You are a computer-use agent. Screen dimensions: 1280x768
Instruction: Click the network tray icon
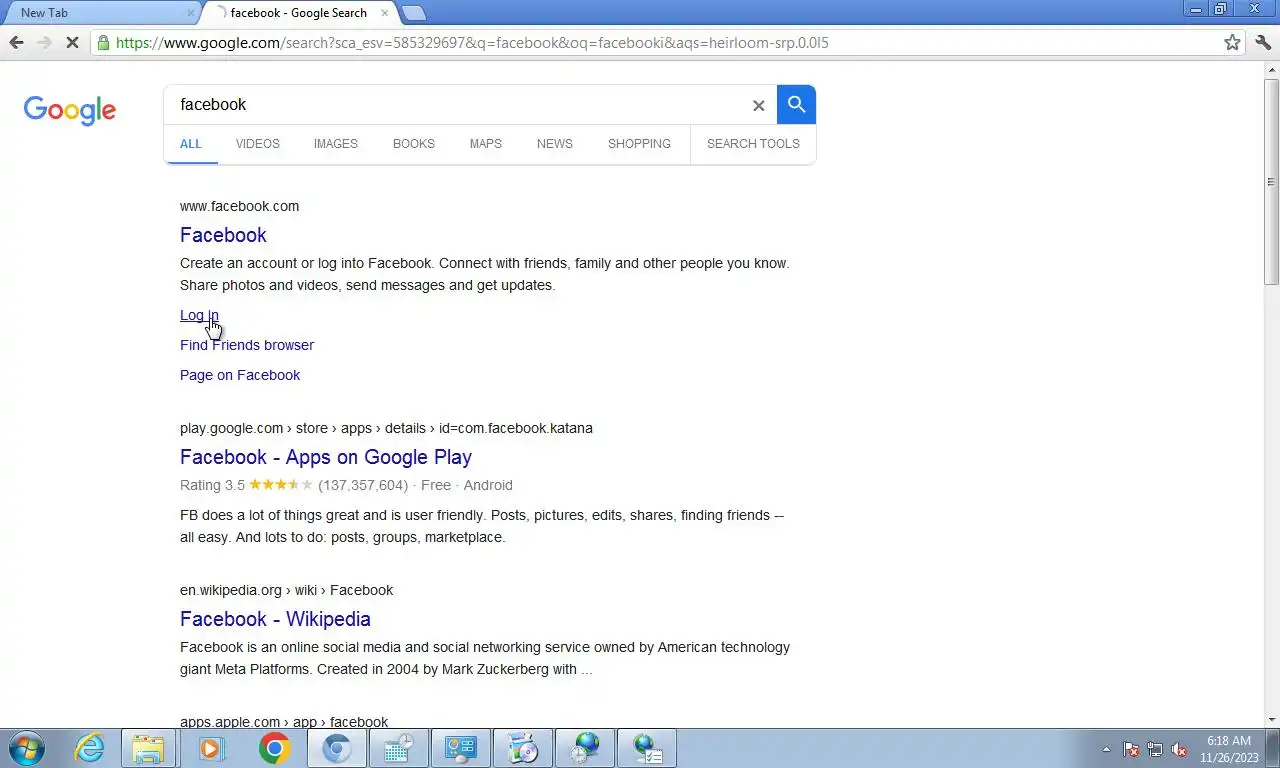click(x=1155, y=749)
